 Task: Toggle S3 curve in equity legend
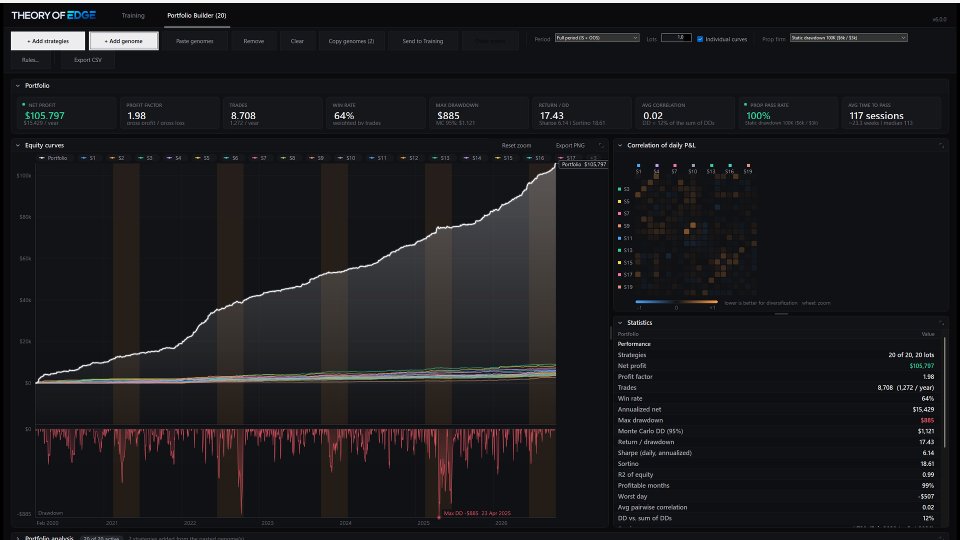tap(145, 158)
